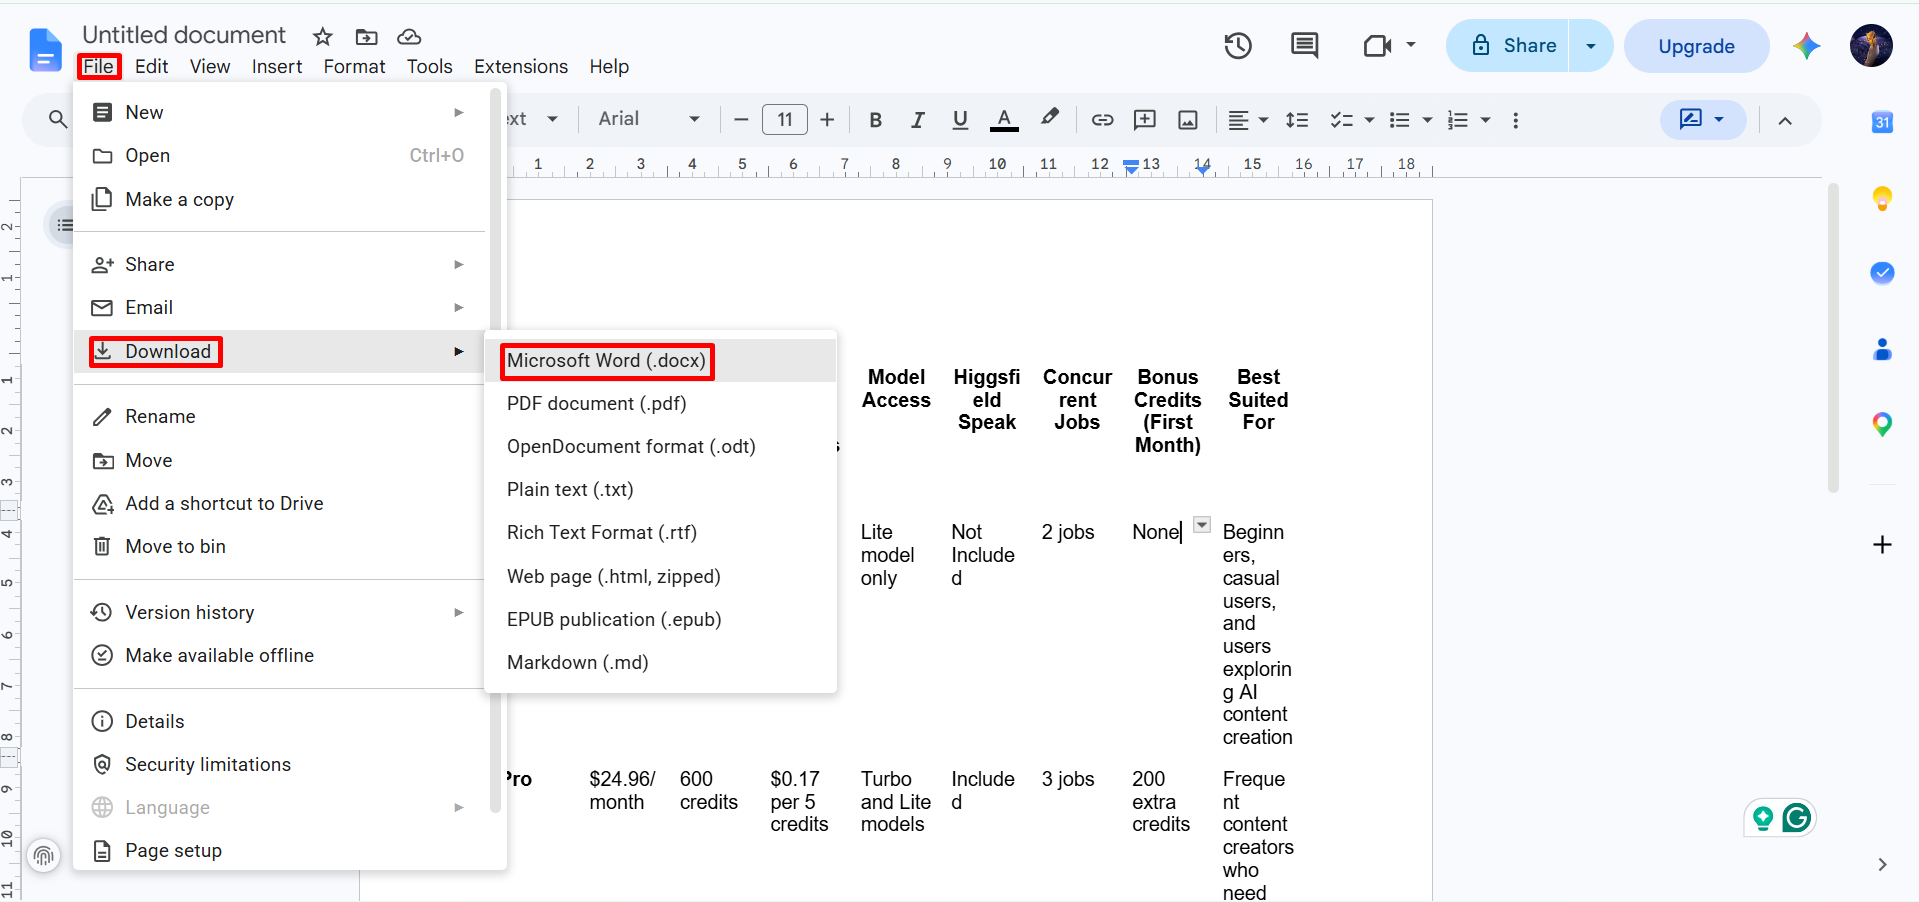Check the cloud document status icon
This screenshot has width=1919, height=902.
[409, 37]
